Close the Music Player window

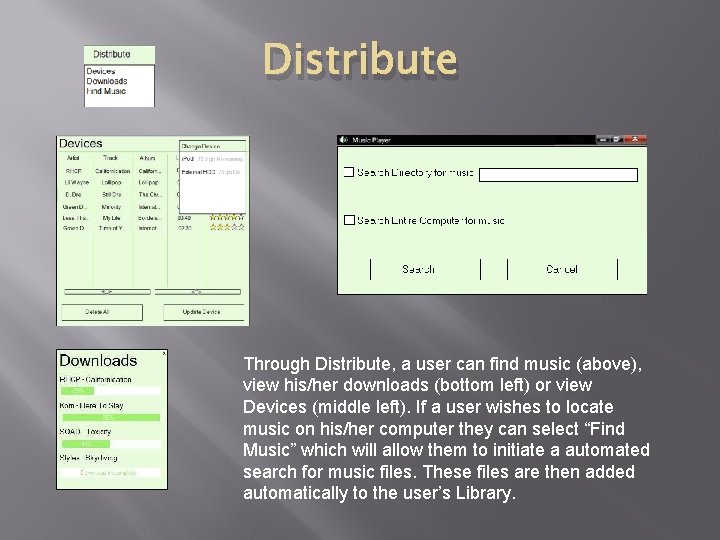pyautogui.click(x=636, y=139)
